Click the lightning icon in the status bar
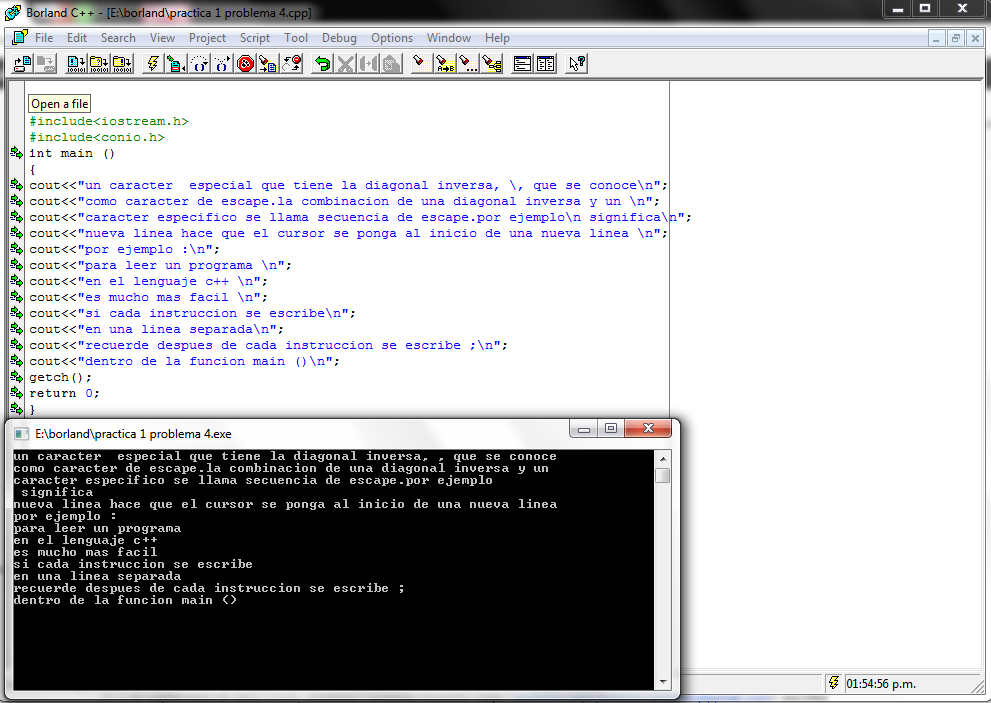 pyautogui.click(x=834, y=683)
